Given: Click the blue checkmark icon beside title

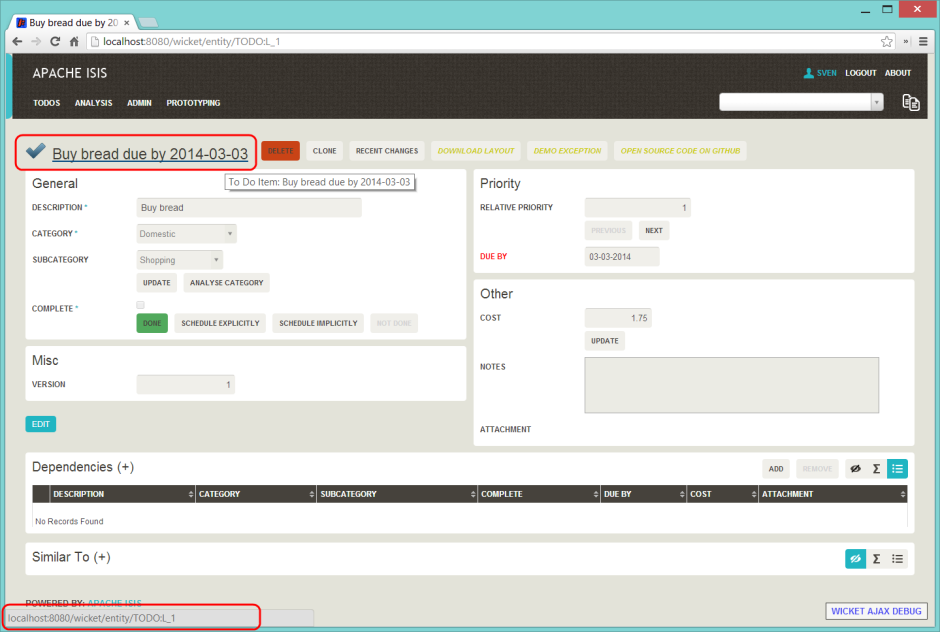Looking at the screenshot, I should pos(36,151).
